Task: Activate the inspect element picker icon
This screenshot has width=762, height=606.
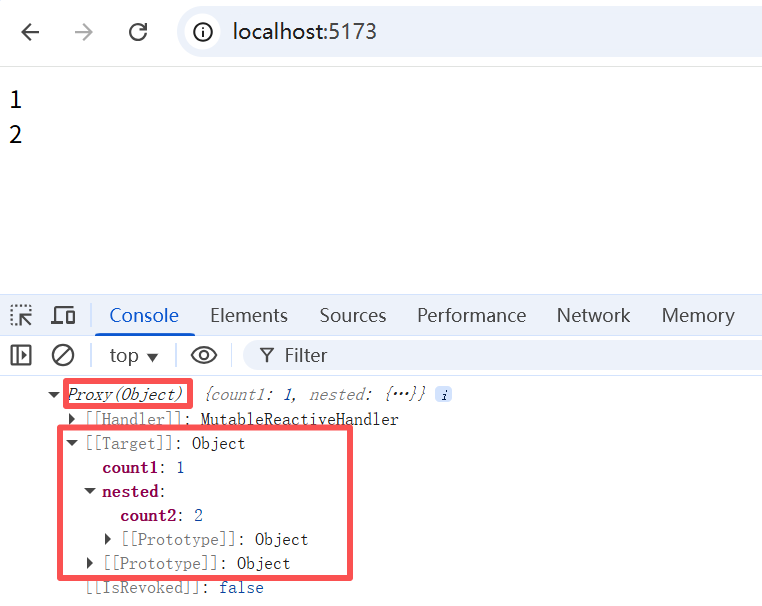Action: pos(21,315)
